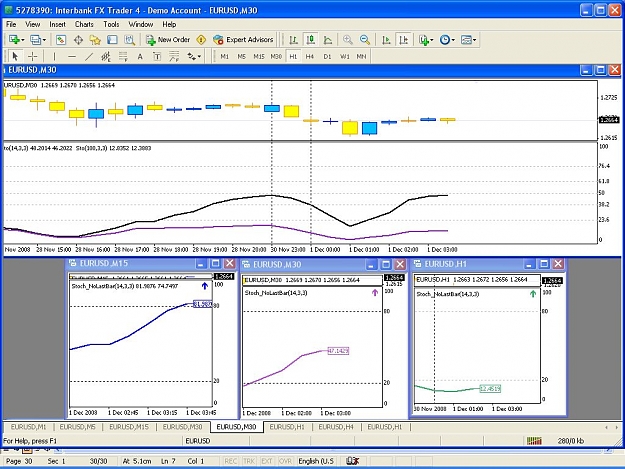625x469 pixels.
Task: Open the Window menu
Action: click(141, 24)
